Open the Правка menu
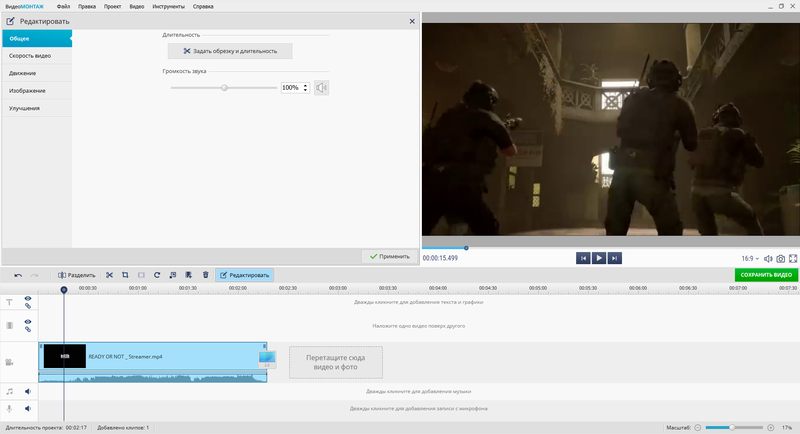 click(87, 7)
